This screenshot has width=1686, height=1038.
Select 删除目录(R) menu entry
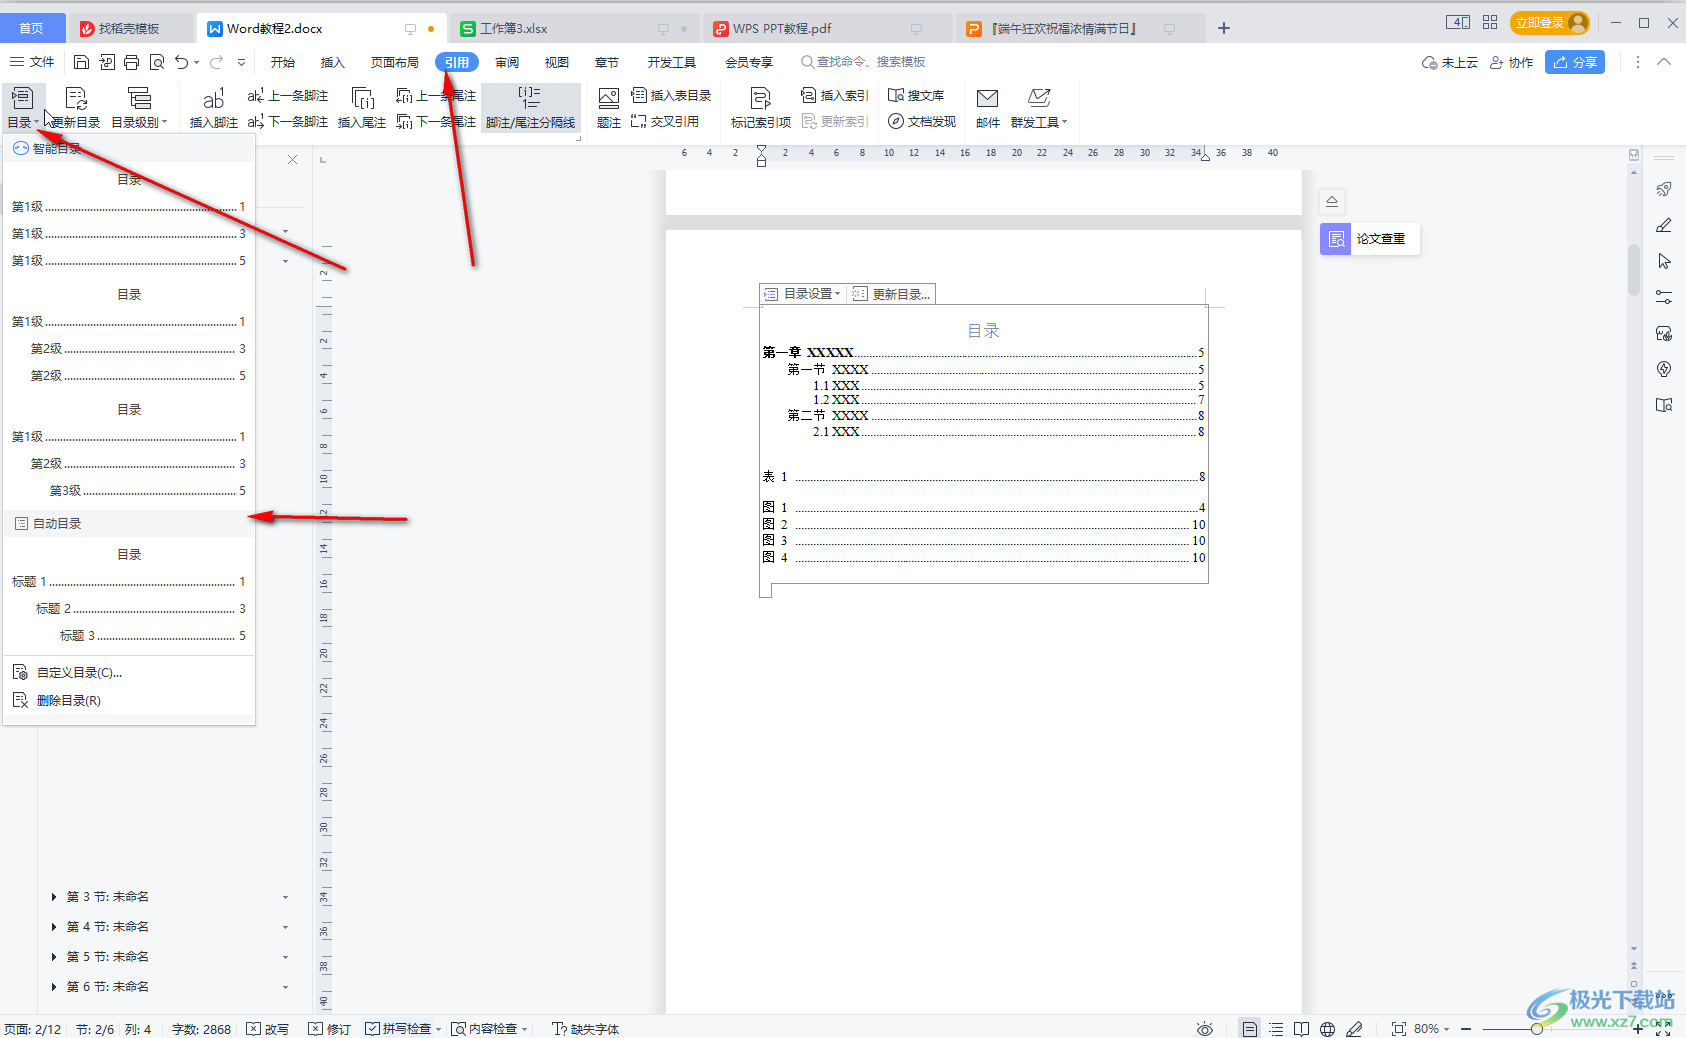click(129, 701)
